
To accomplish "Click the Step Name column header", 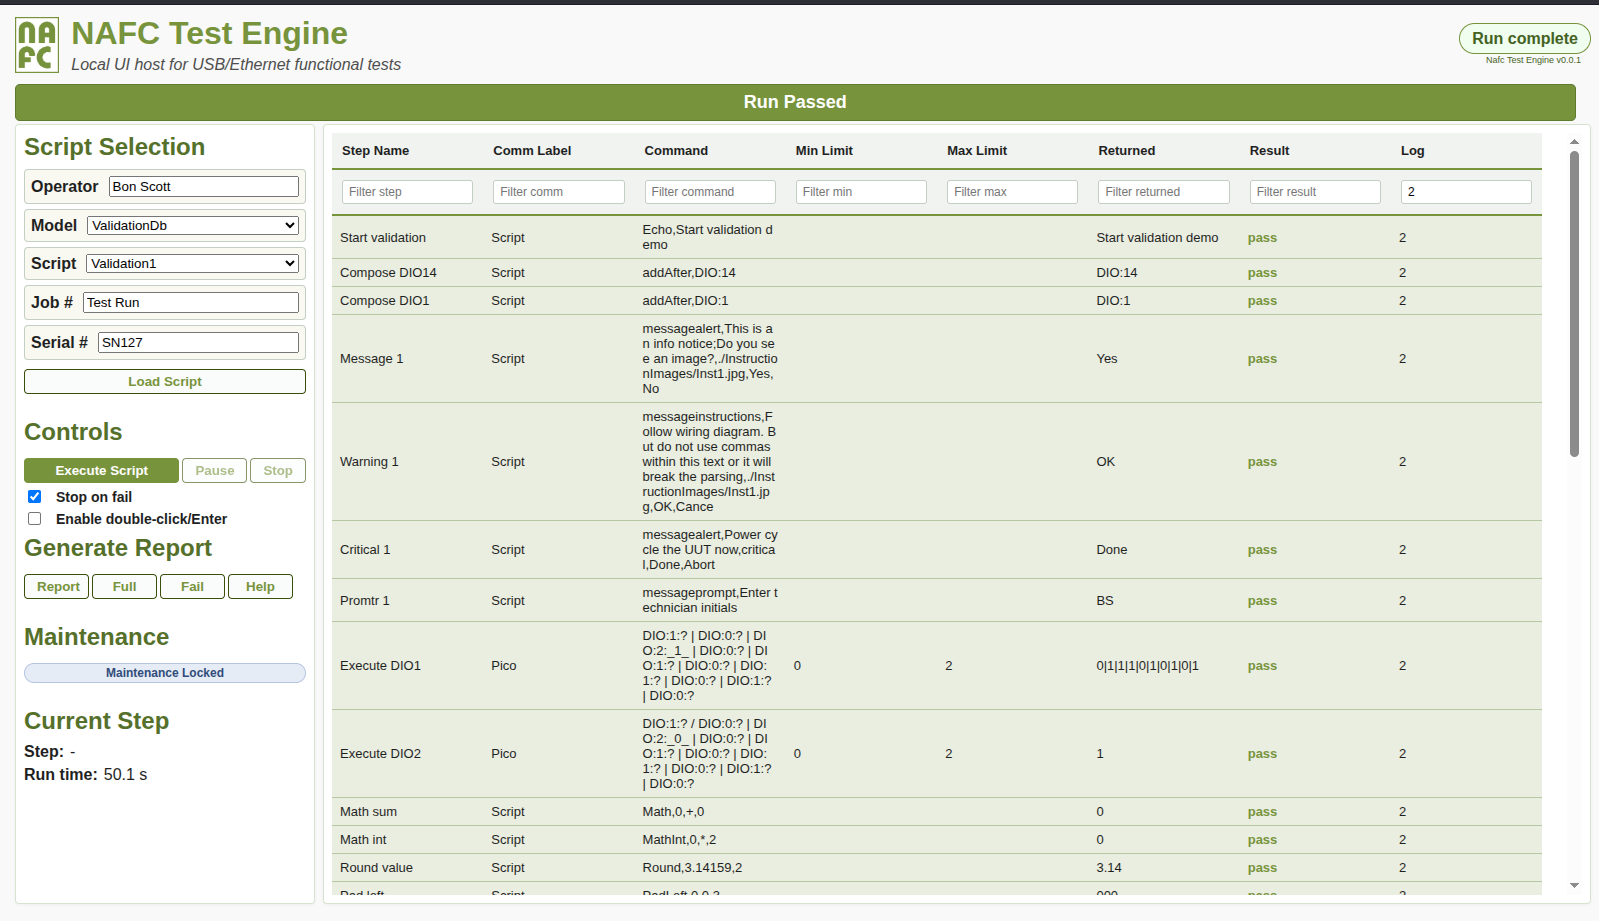I will 375,151.
